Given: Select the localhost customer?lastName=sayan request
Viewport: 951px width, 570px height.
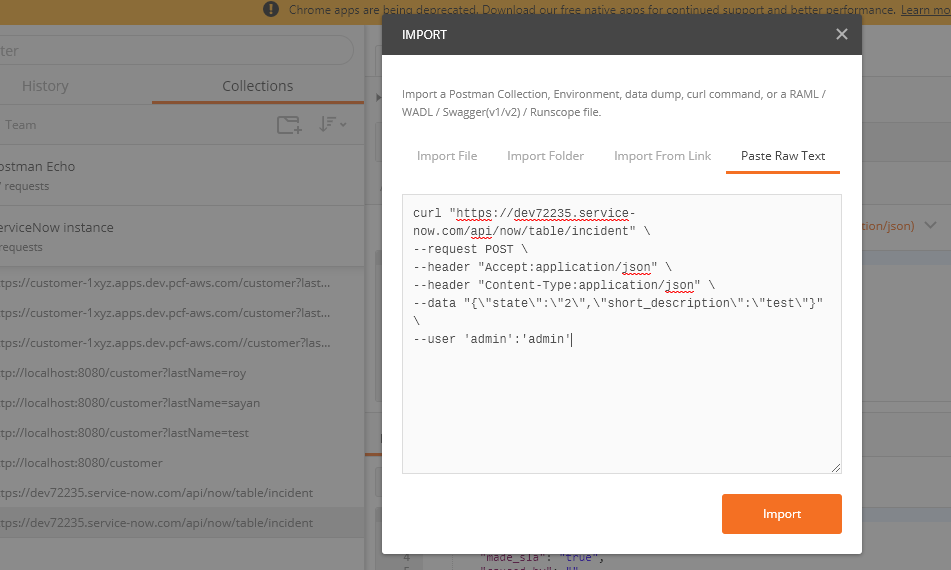Looking at the screenshot, I should point(128,403).
